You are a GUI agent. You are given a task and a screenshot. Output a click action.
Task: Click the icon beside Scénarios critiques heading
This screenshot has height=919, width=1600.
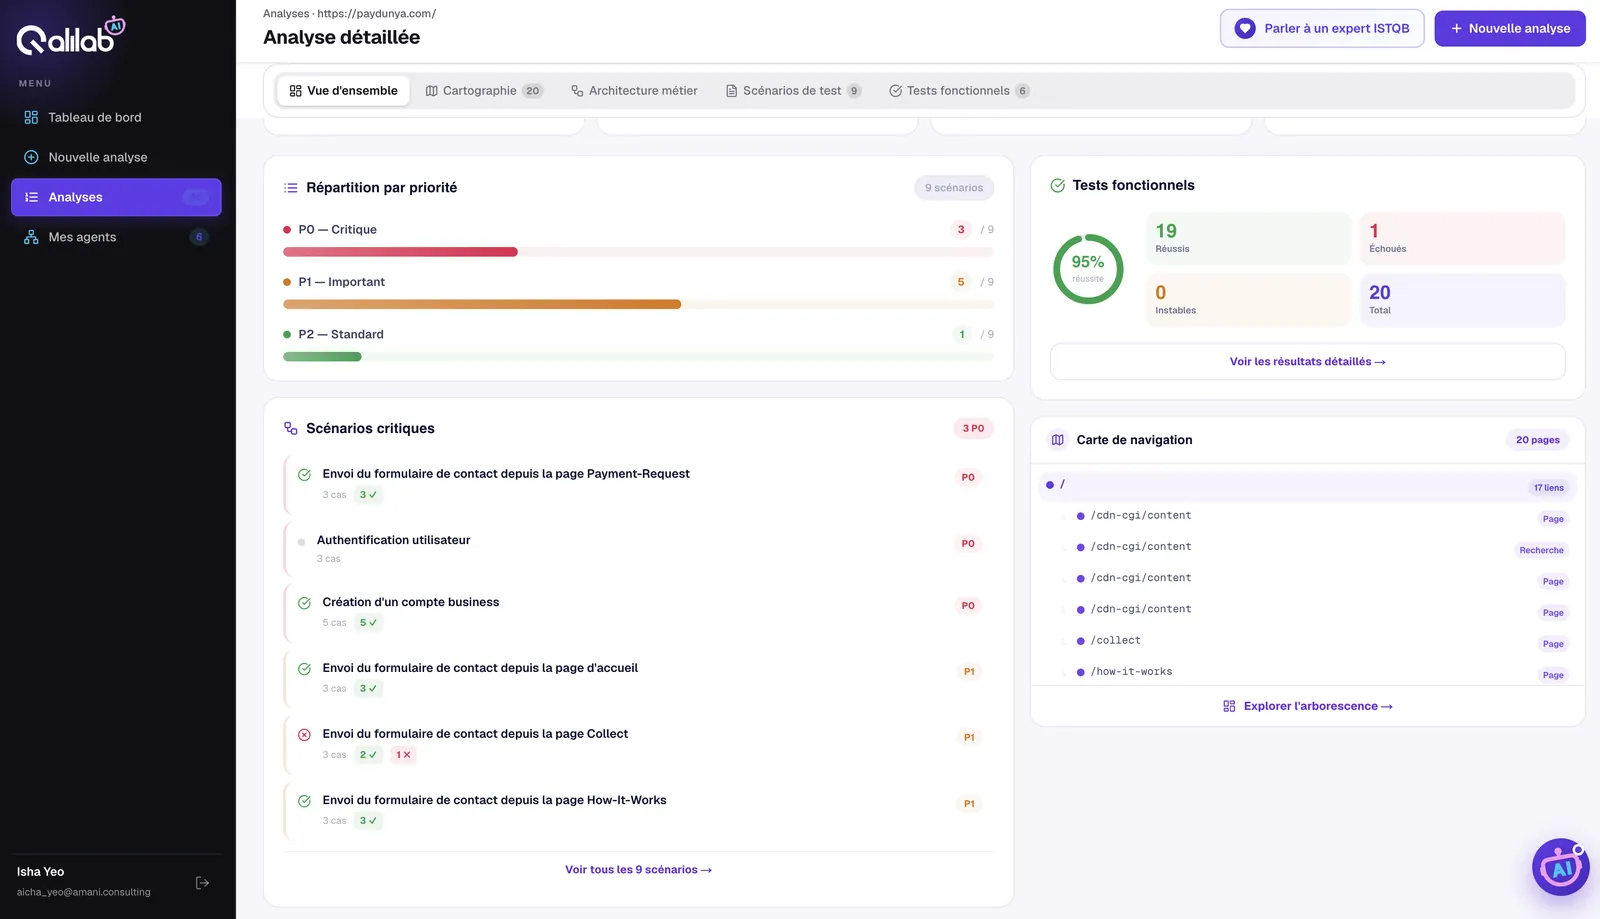290,428
